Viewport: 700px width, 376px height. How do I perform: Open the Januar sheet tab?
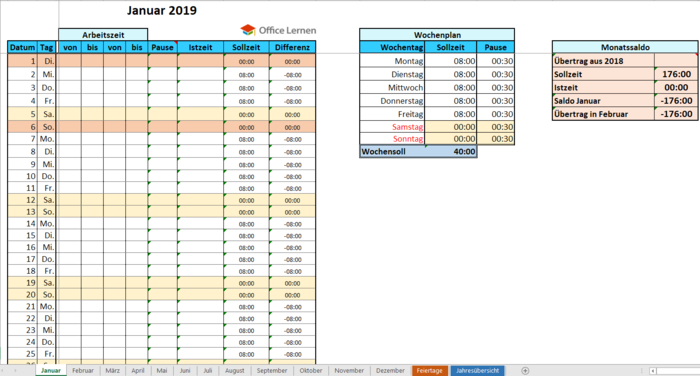tap(51, 371)
